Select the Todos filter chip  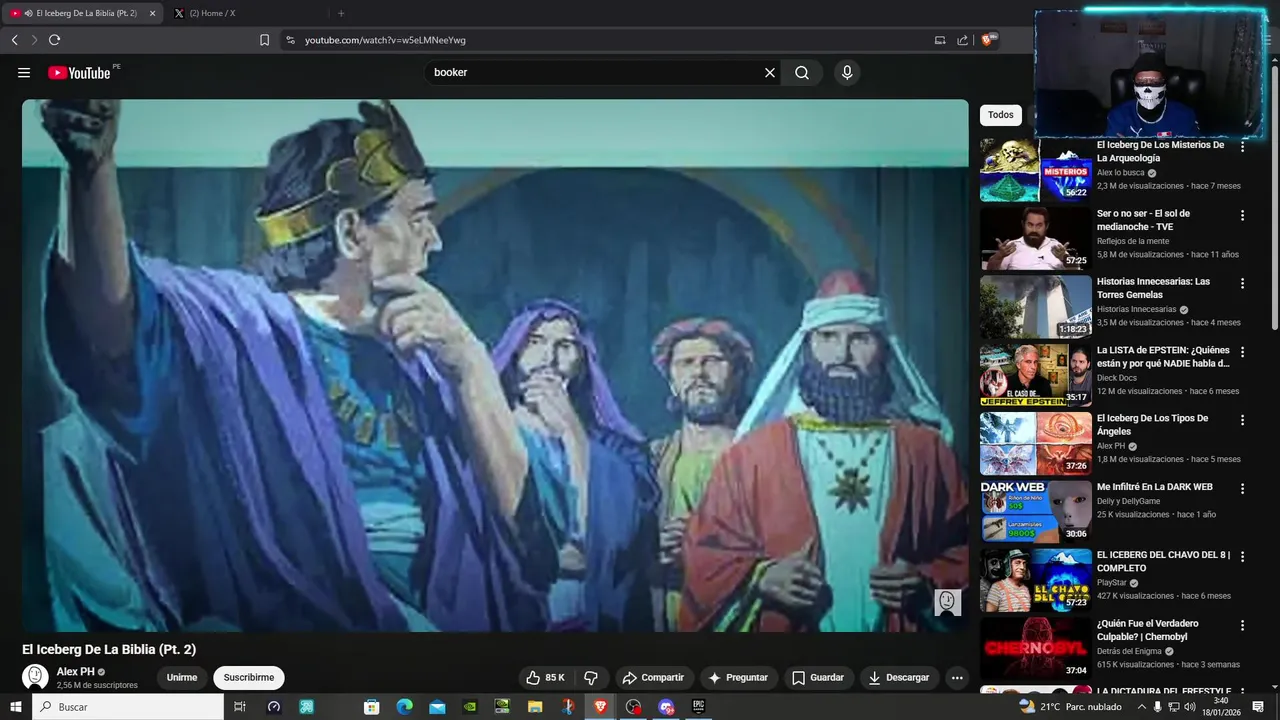pos(1001,115)
